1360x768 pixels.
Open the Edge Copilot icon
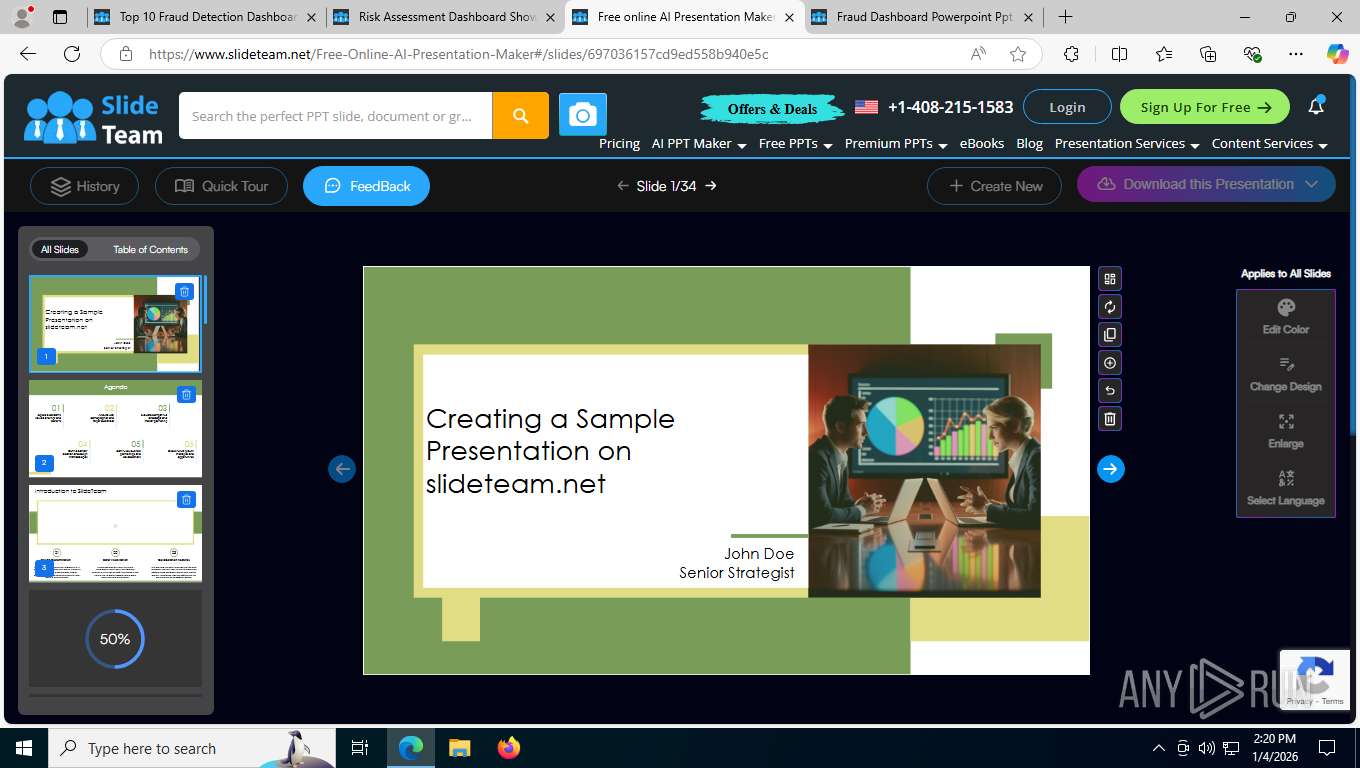click(1337, 54)
